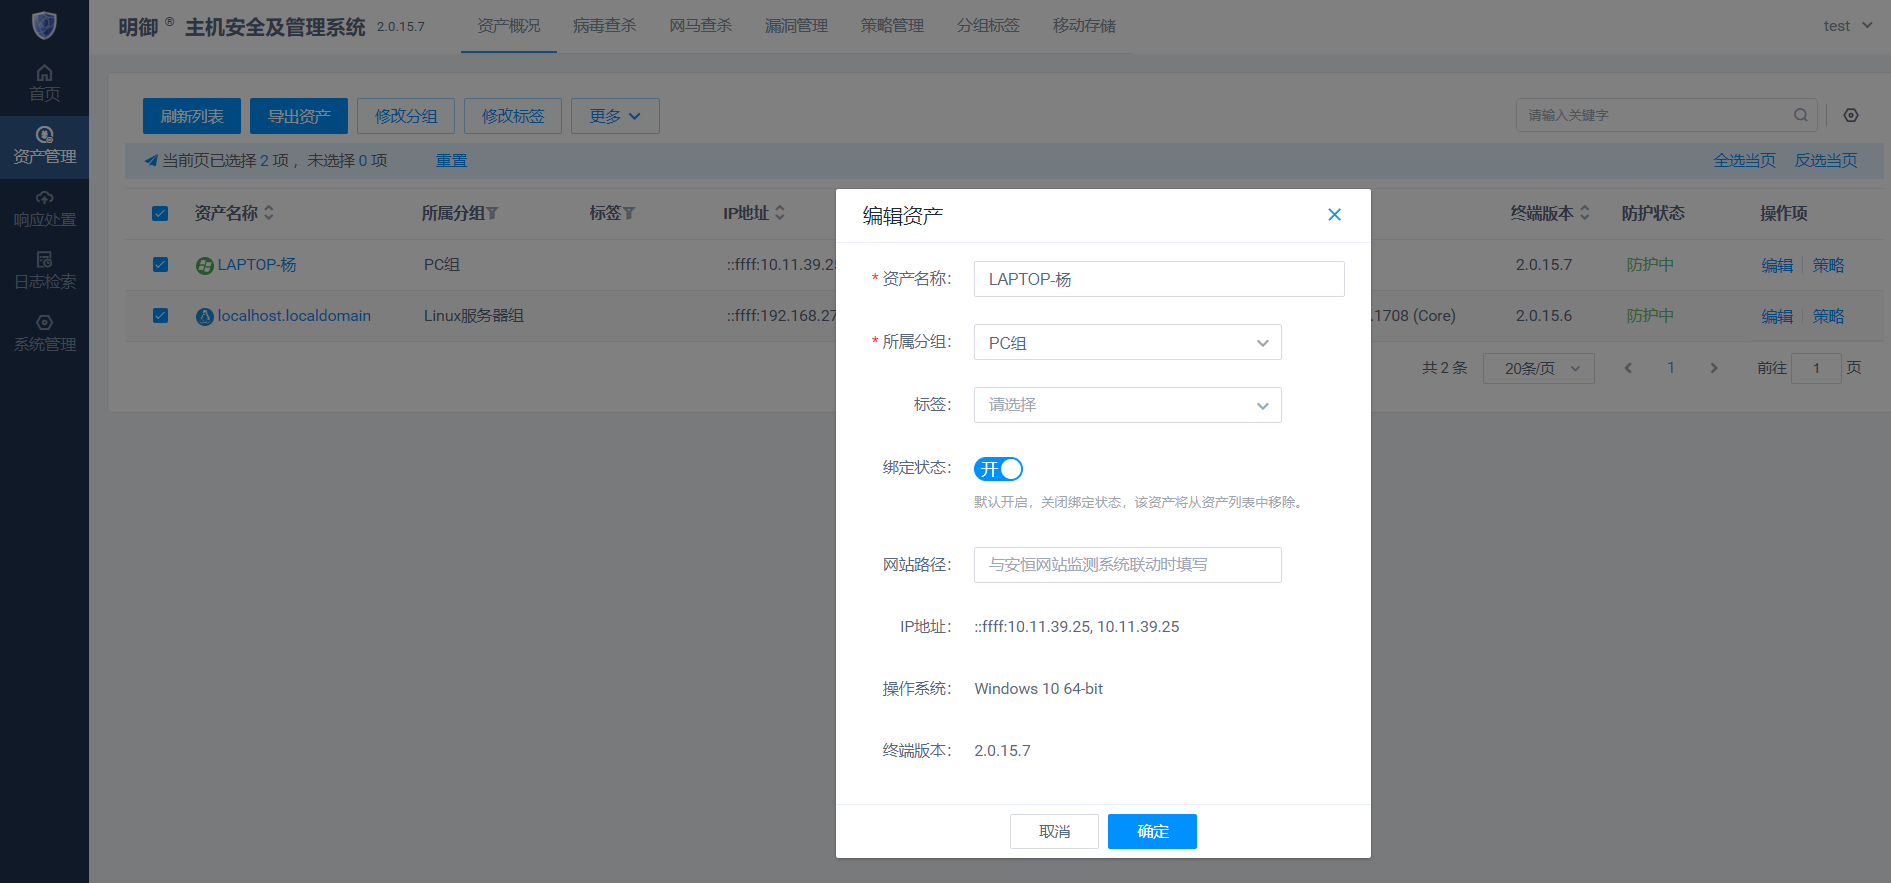Viewport: 1891px width, 883px height.
Task: Confirm with the 确定 button
Action: [1152, 831]
